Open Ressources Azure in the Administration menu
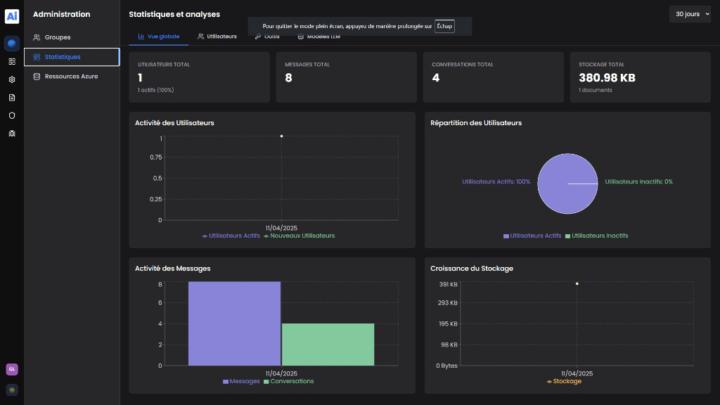 coord(72,76)
